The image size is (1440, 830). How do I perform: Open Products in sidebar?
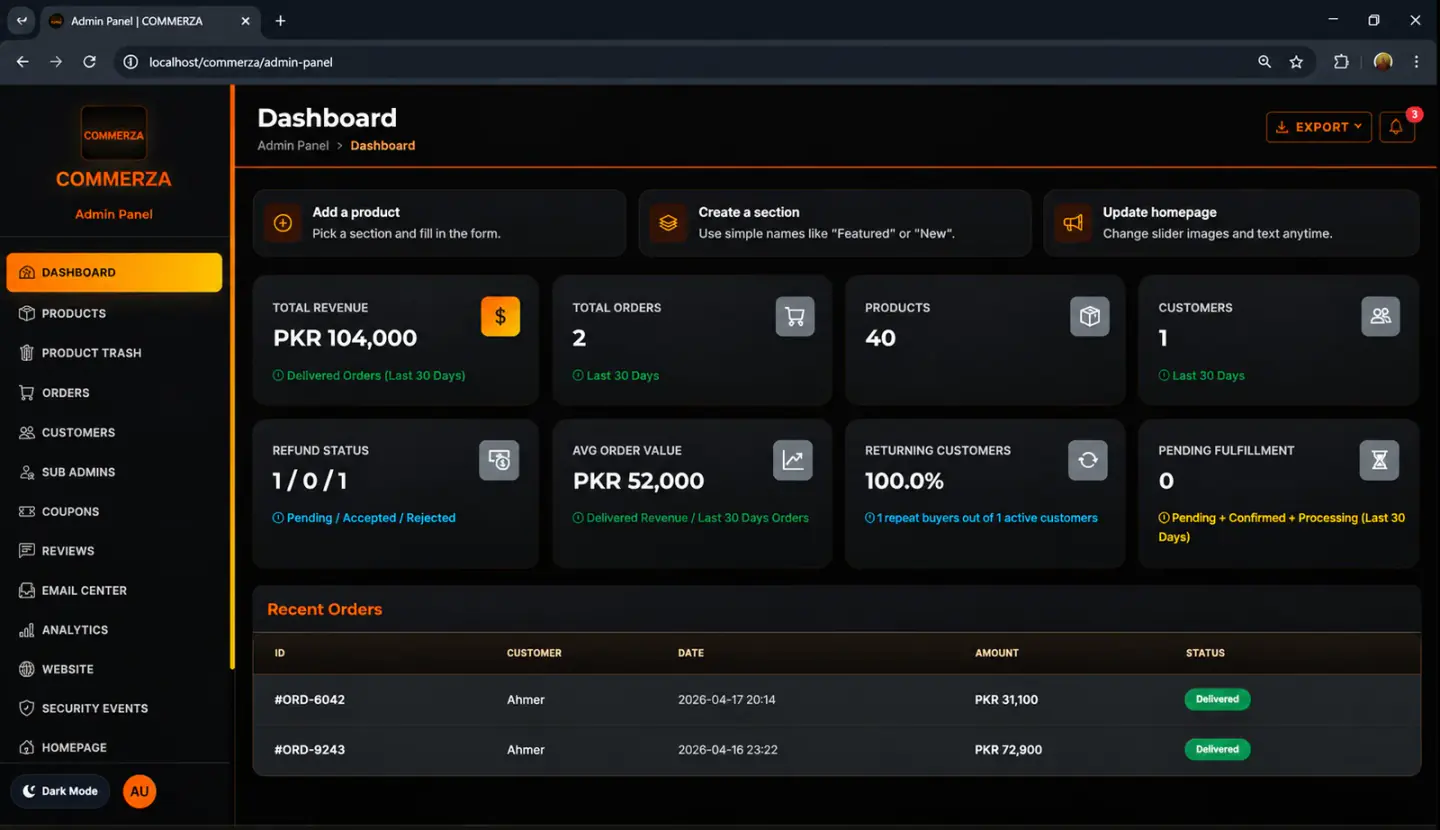click(114, 313)
